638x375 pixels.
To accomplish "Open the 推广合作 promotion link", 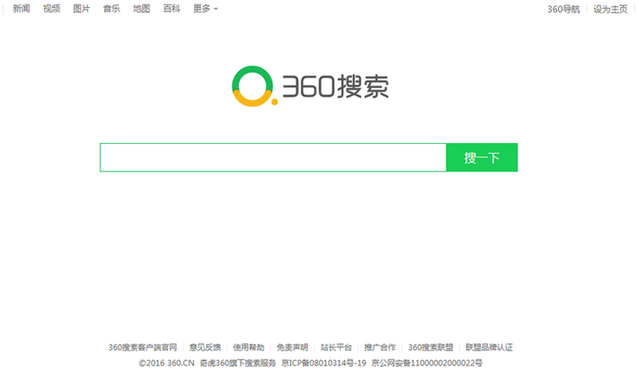I will (380, 347).
